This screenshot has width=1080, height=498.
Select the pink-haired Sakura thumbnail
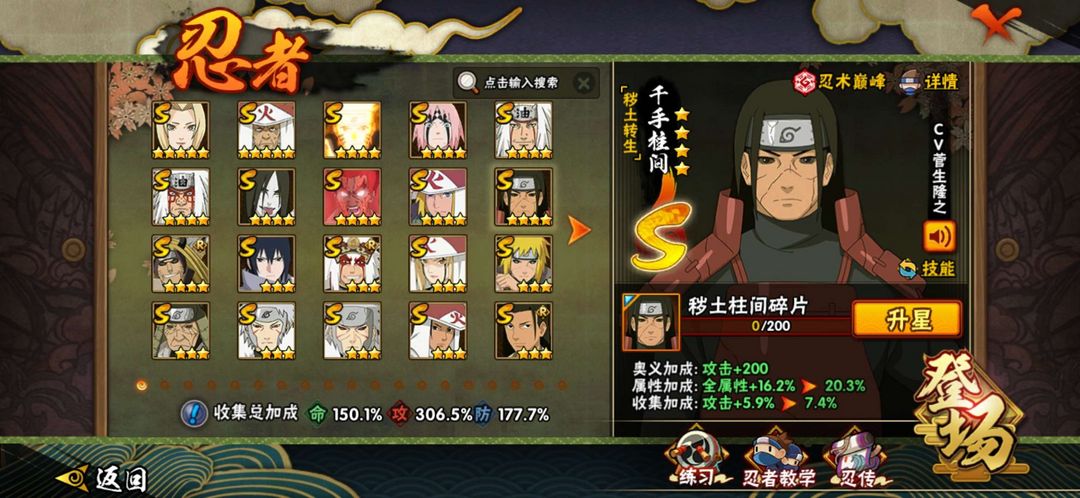[438, 130]
